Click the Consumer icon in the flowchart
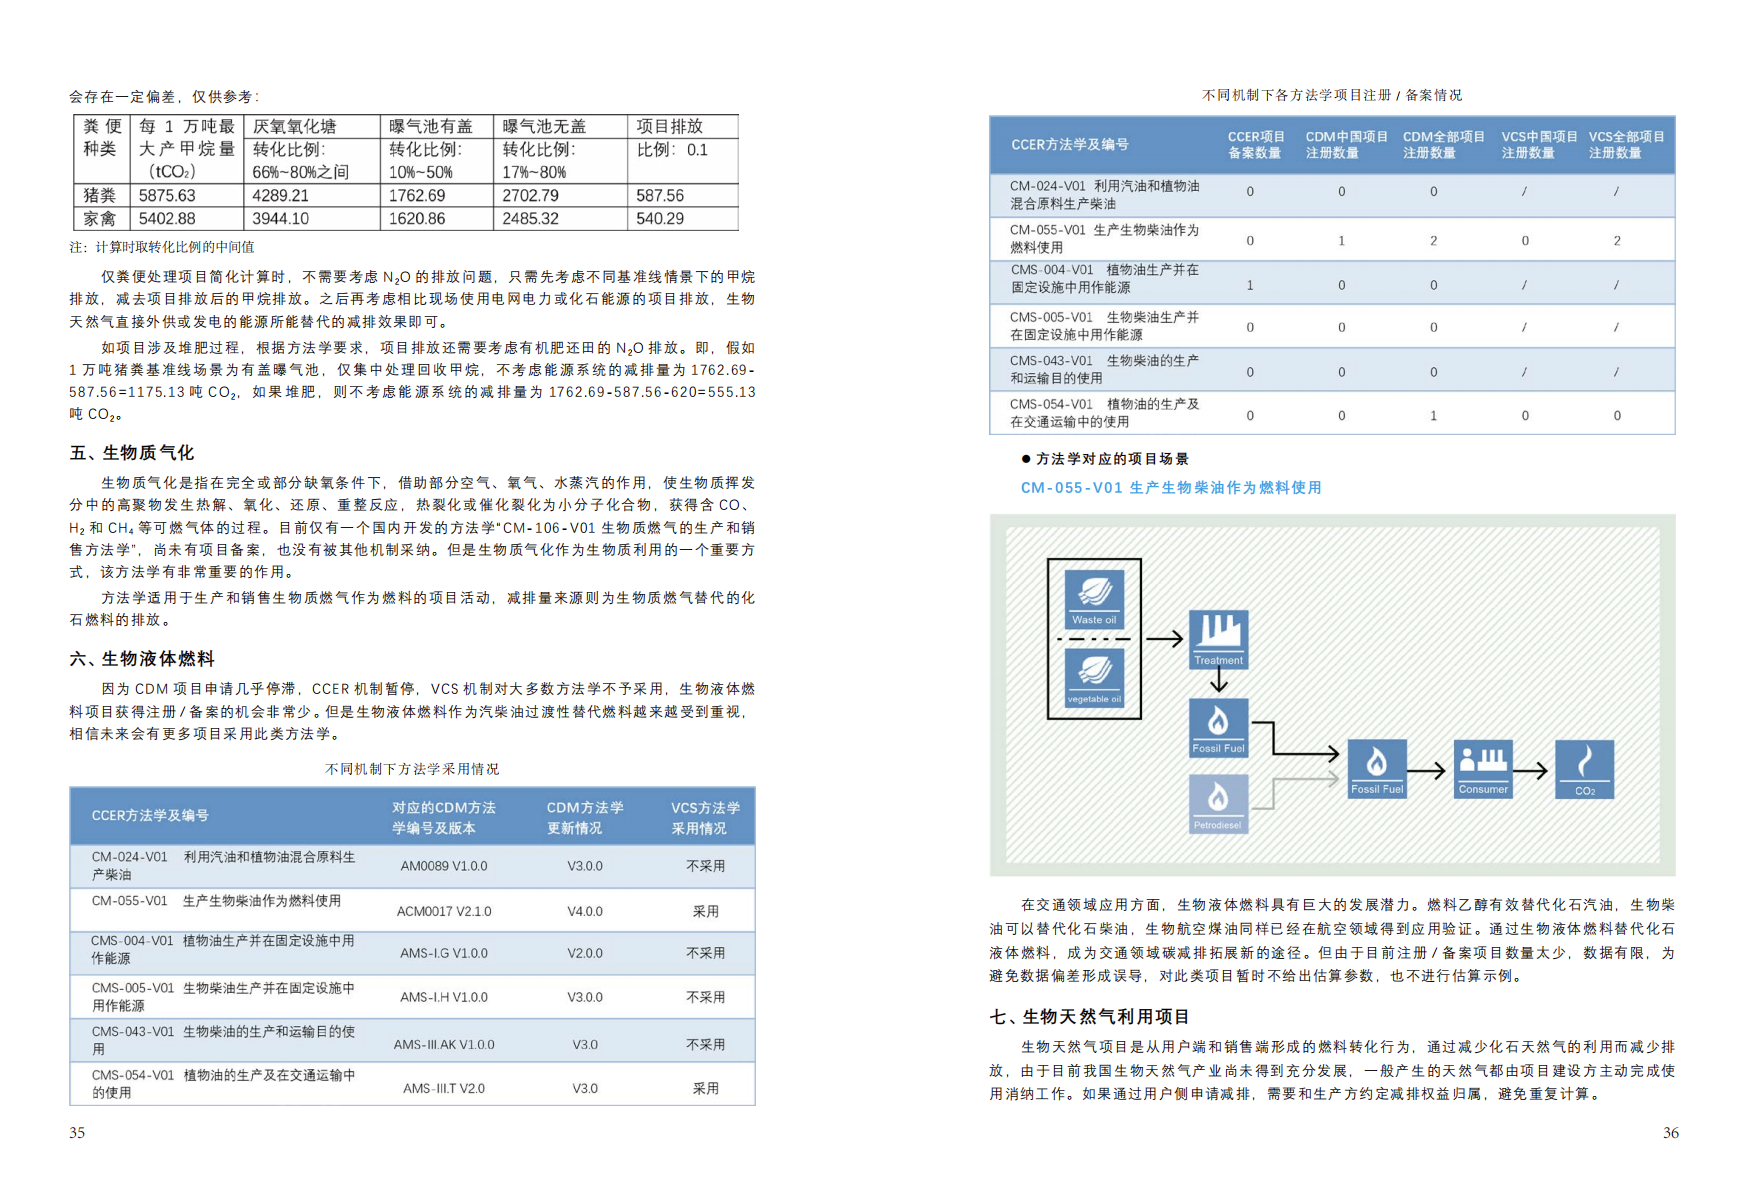The image size is (1744, 1180). [1483, 768]
